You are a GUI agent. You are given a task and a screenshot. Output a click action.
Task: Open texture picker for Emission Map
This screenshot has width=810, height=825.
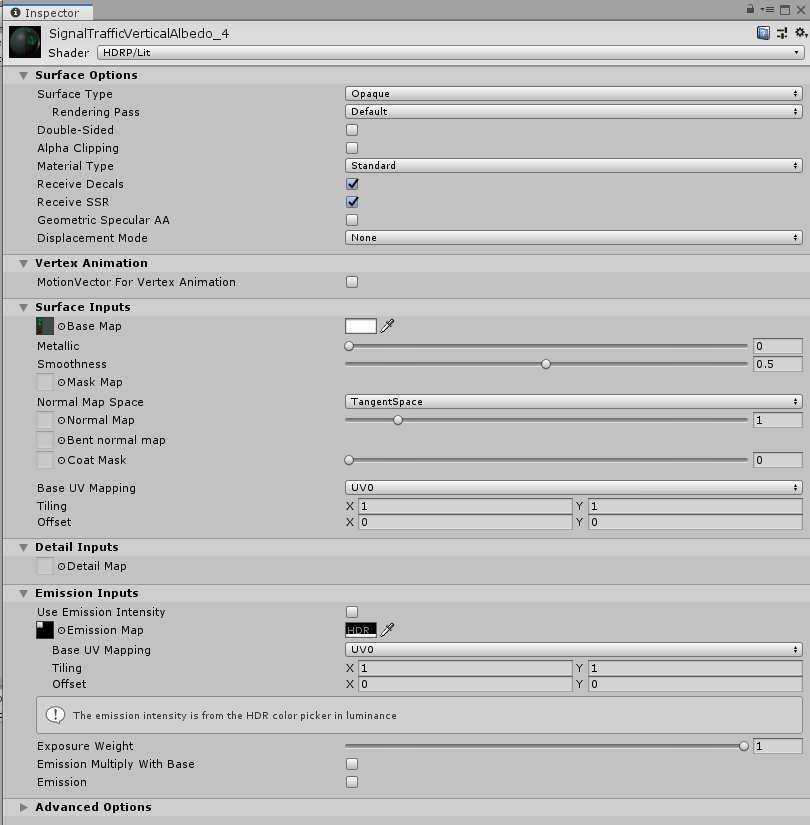pos(62,630)
